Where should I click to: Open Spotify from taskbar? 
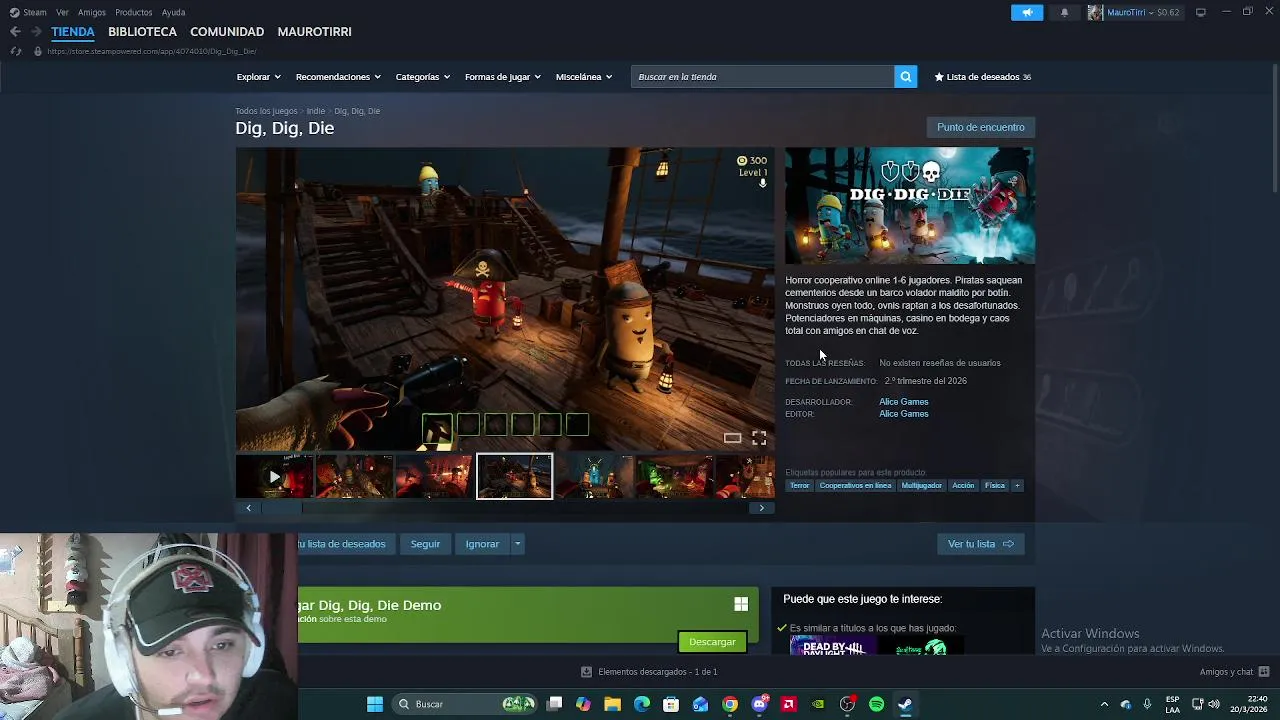[876, 704]
